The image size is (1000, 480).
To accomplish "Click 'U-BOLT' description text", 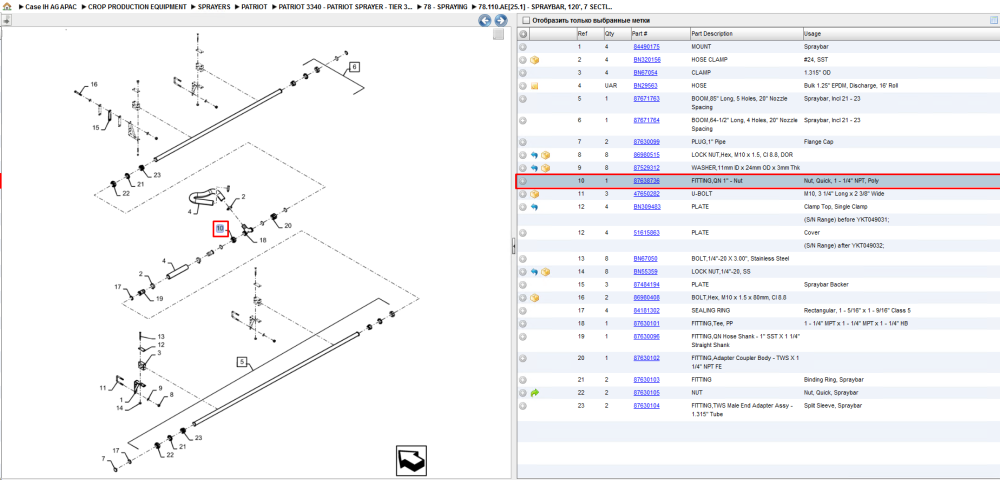I will (x=702, y=194).
